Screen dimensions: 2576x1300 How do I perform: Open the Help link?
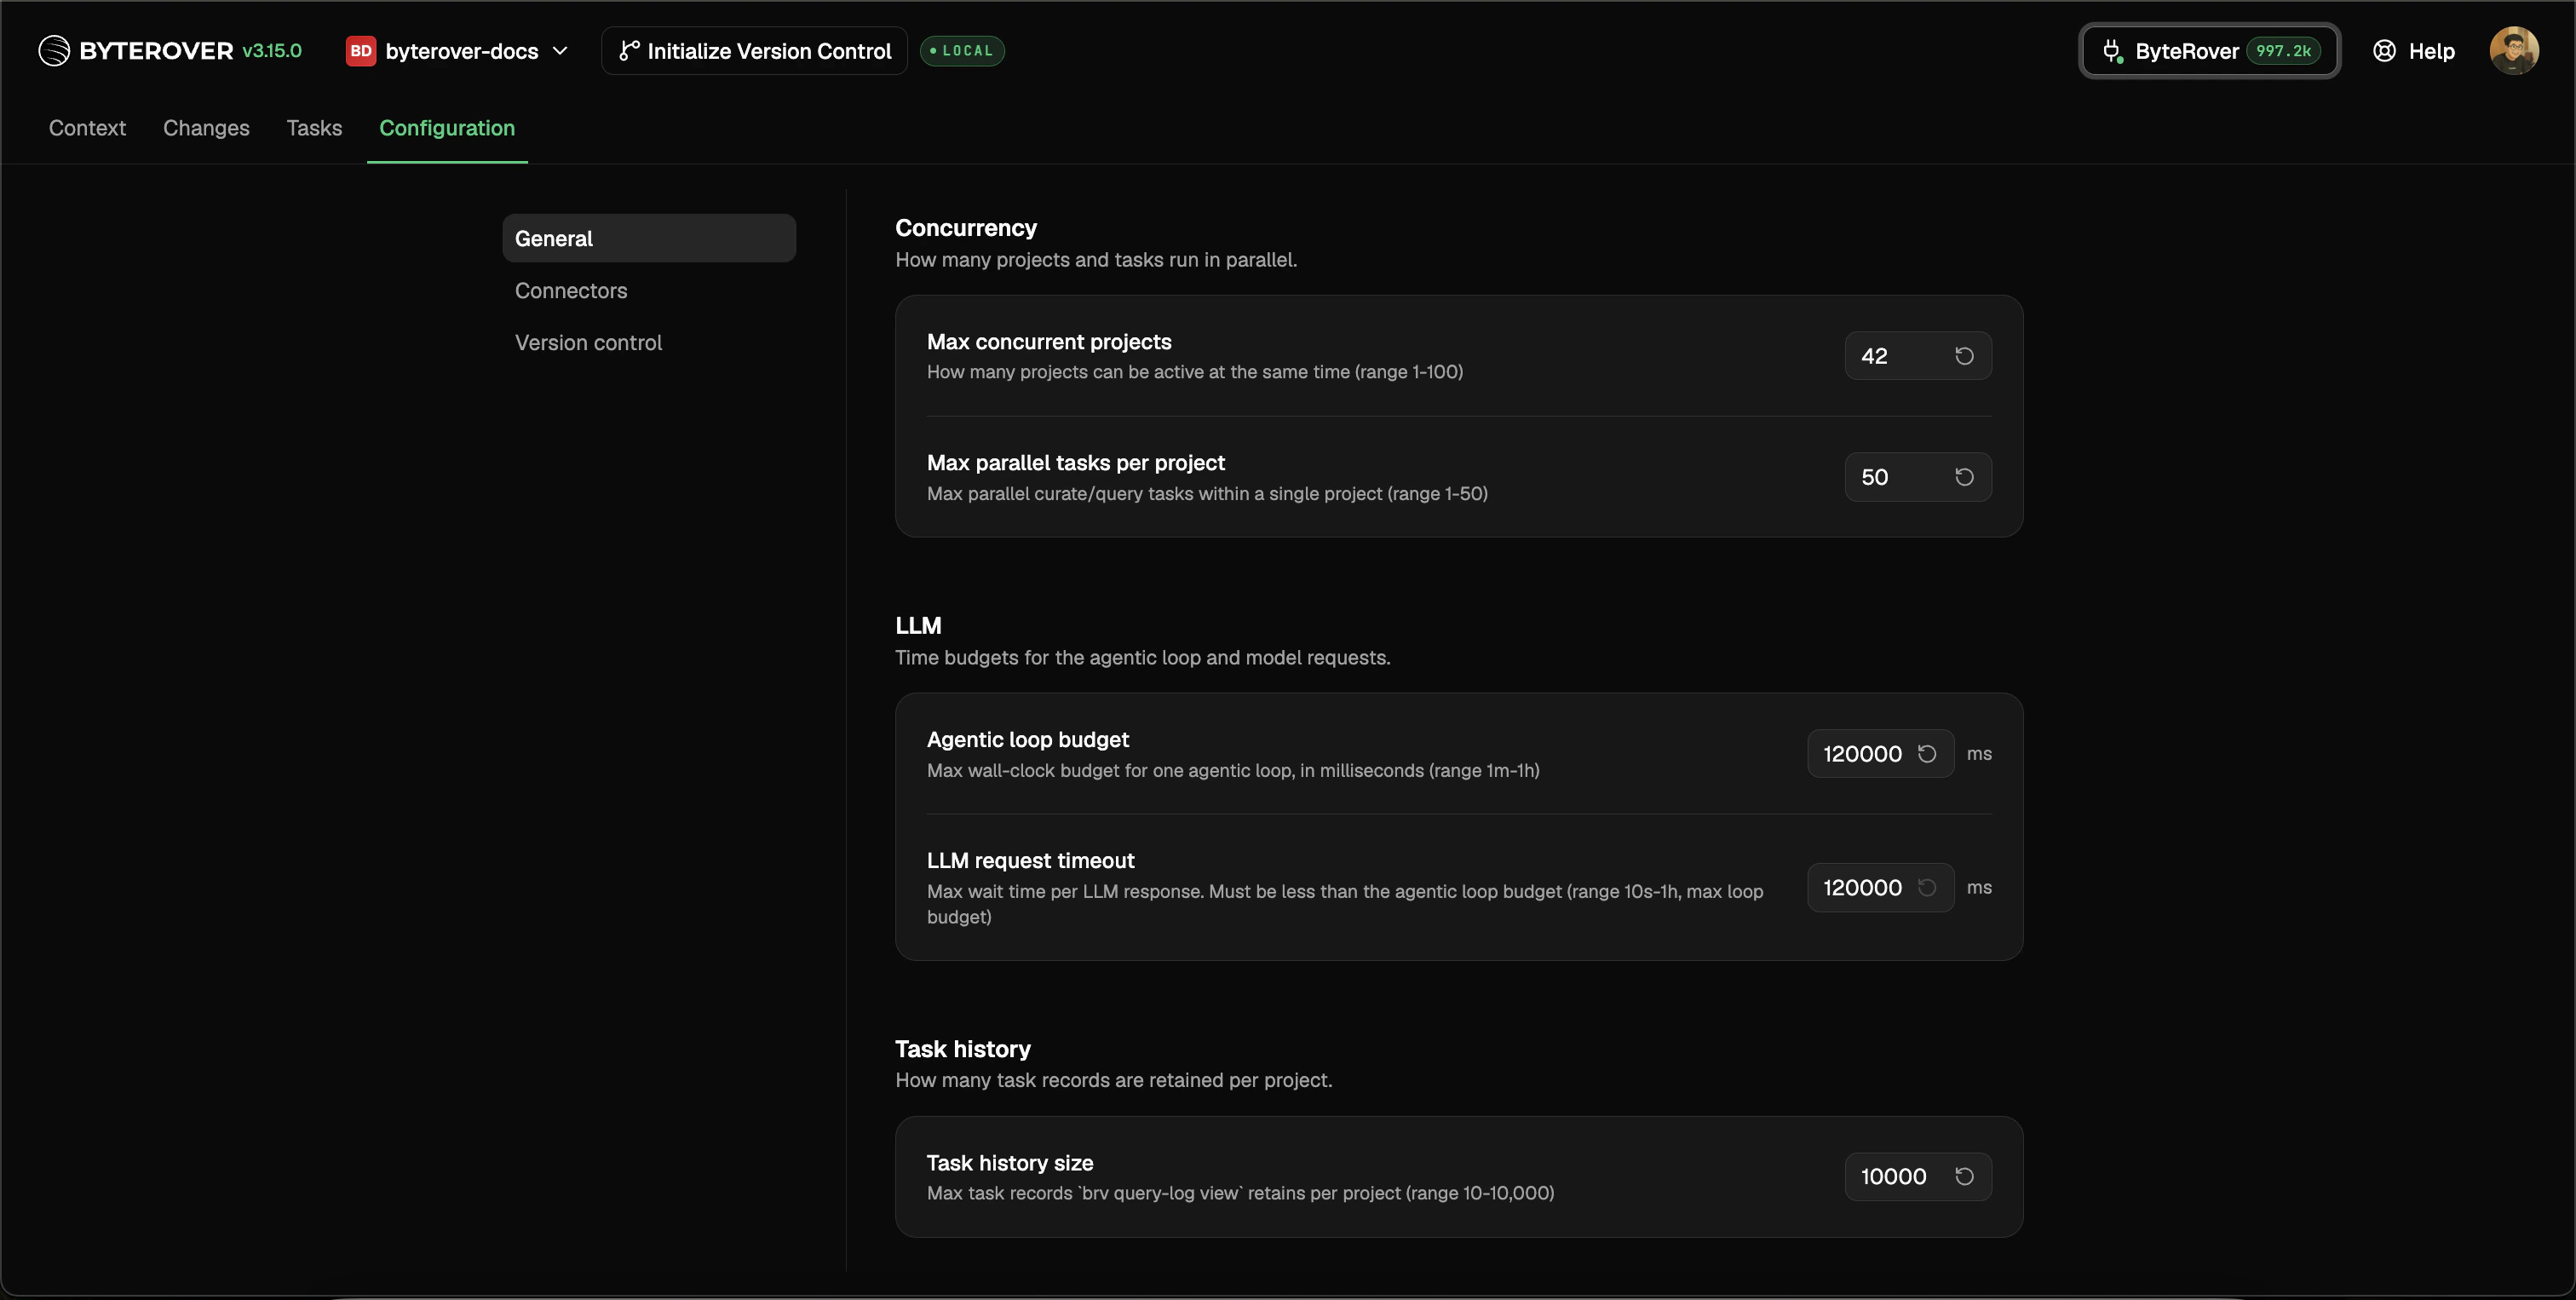tap(2414, 51)
